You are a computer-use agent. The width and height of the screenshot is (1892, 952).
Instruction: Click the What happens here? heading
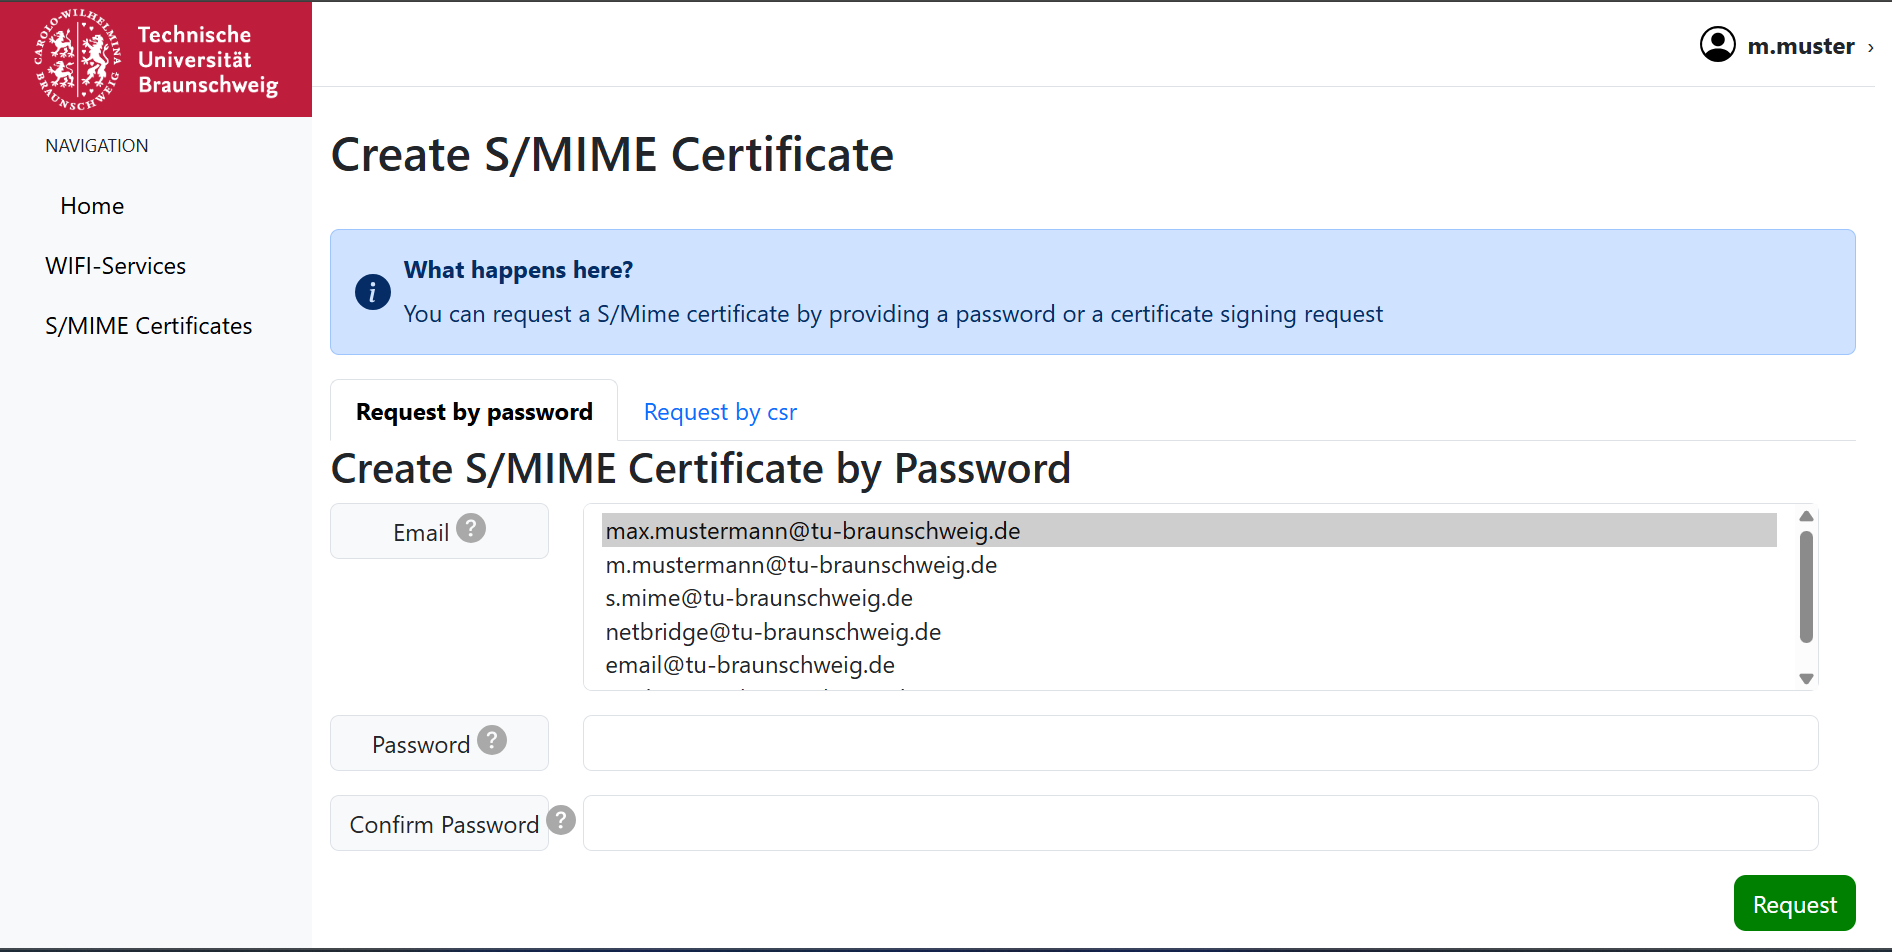tap(518, 270)
